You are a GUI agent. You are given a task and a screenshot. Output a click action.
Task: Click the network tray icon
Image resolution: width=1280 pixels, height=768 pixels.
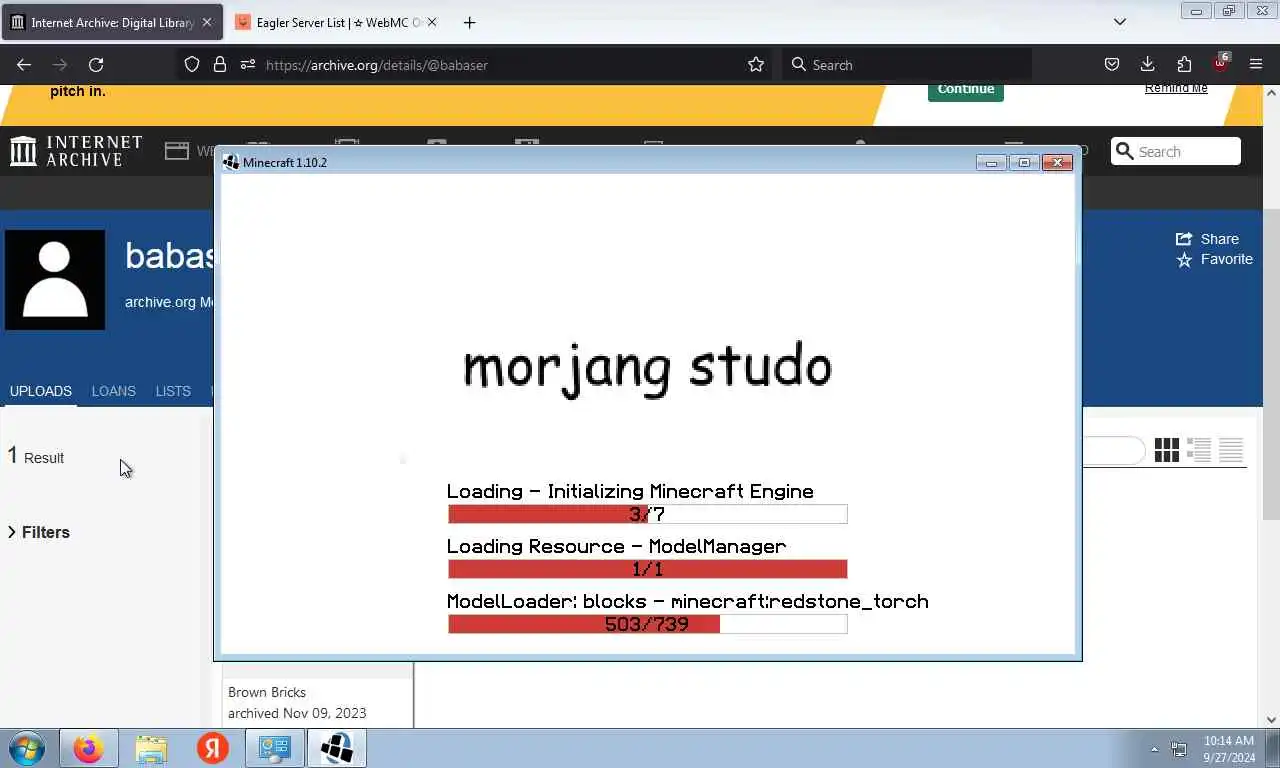coord(1179,749)
